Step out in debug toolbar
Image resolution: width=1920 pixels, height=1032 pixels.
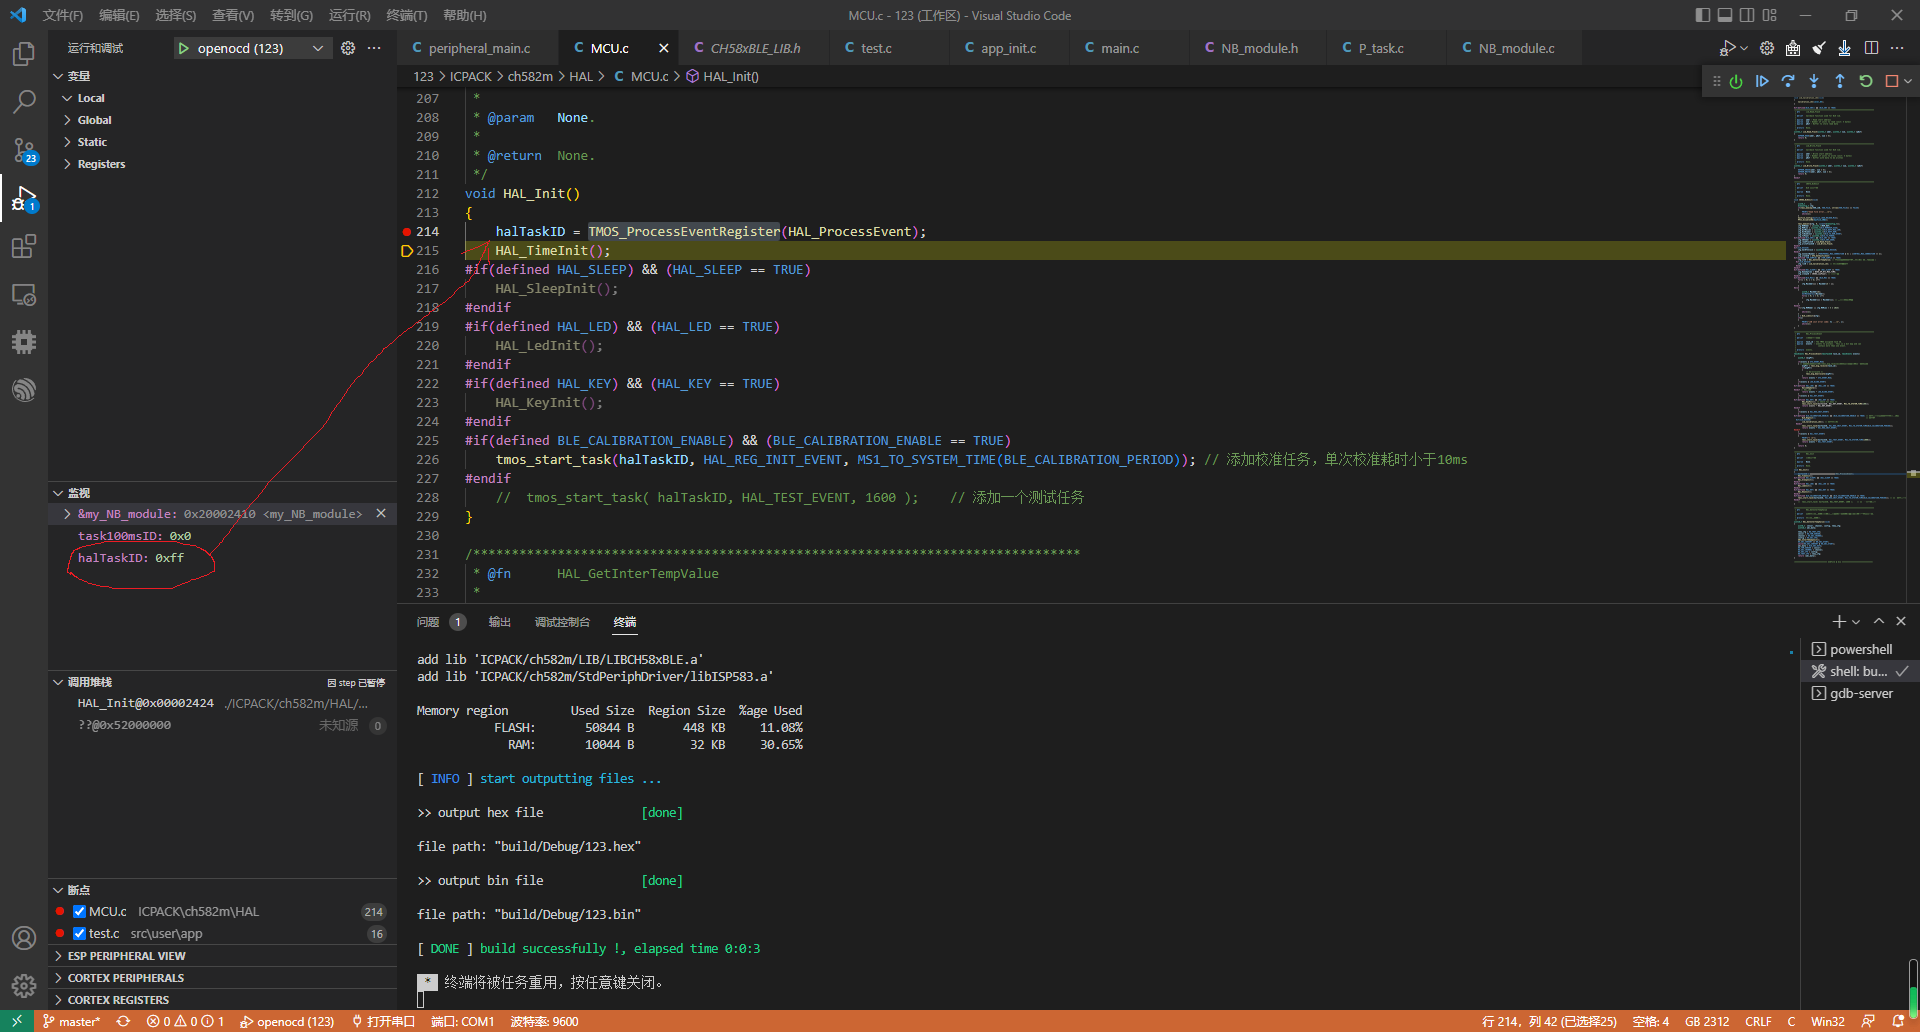1840,81
